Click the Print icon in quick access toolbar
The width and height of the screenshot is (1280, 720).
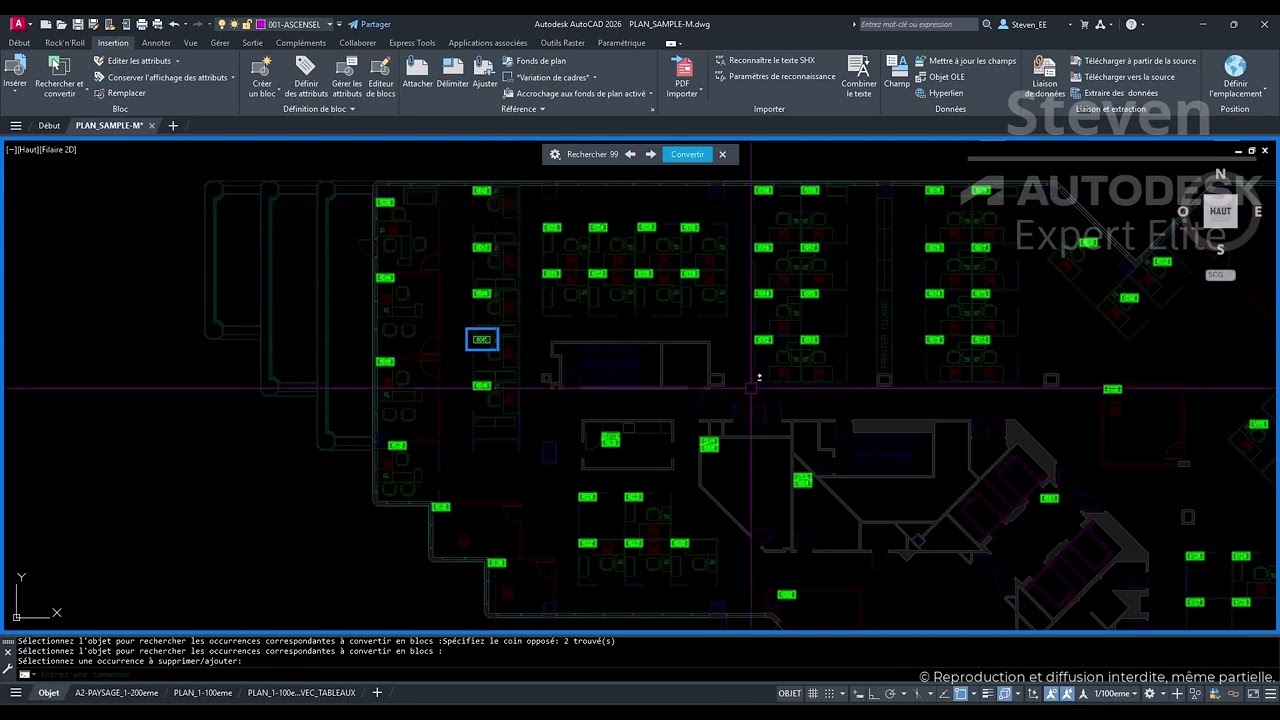pos(141,24)
